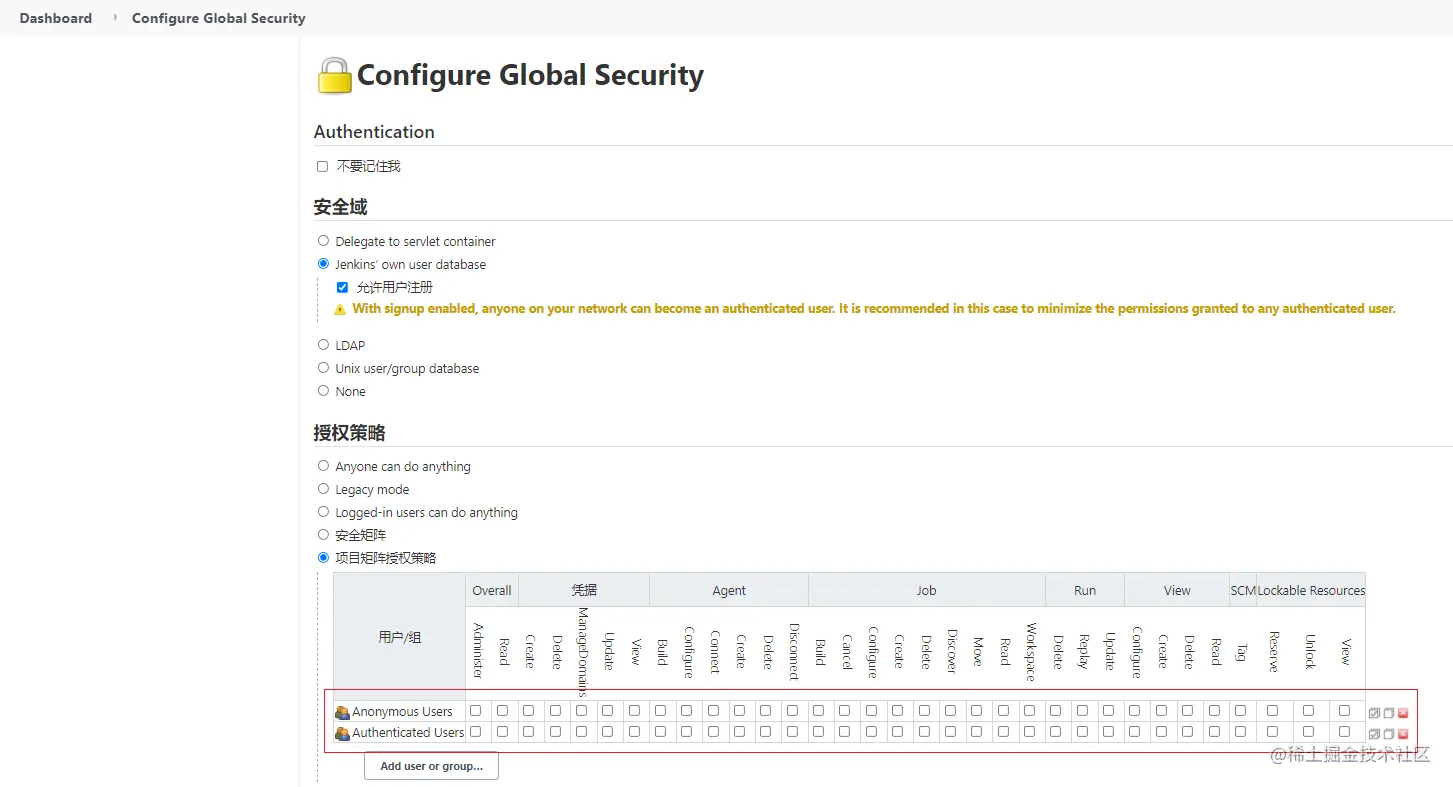Enable the 不要记住我 checkbox

(322, 166)
